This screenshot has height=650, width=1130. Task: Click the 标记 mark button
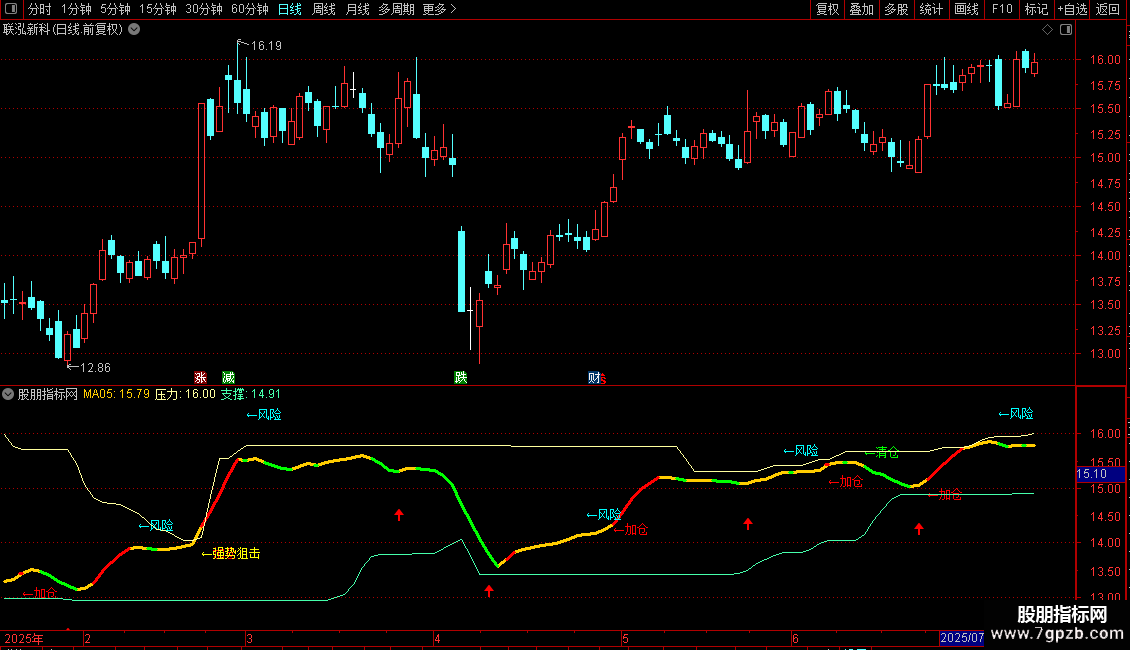1036,9
